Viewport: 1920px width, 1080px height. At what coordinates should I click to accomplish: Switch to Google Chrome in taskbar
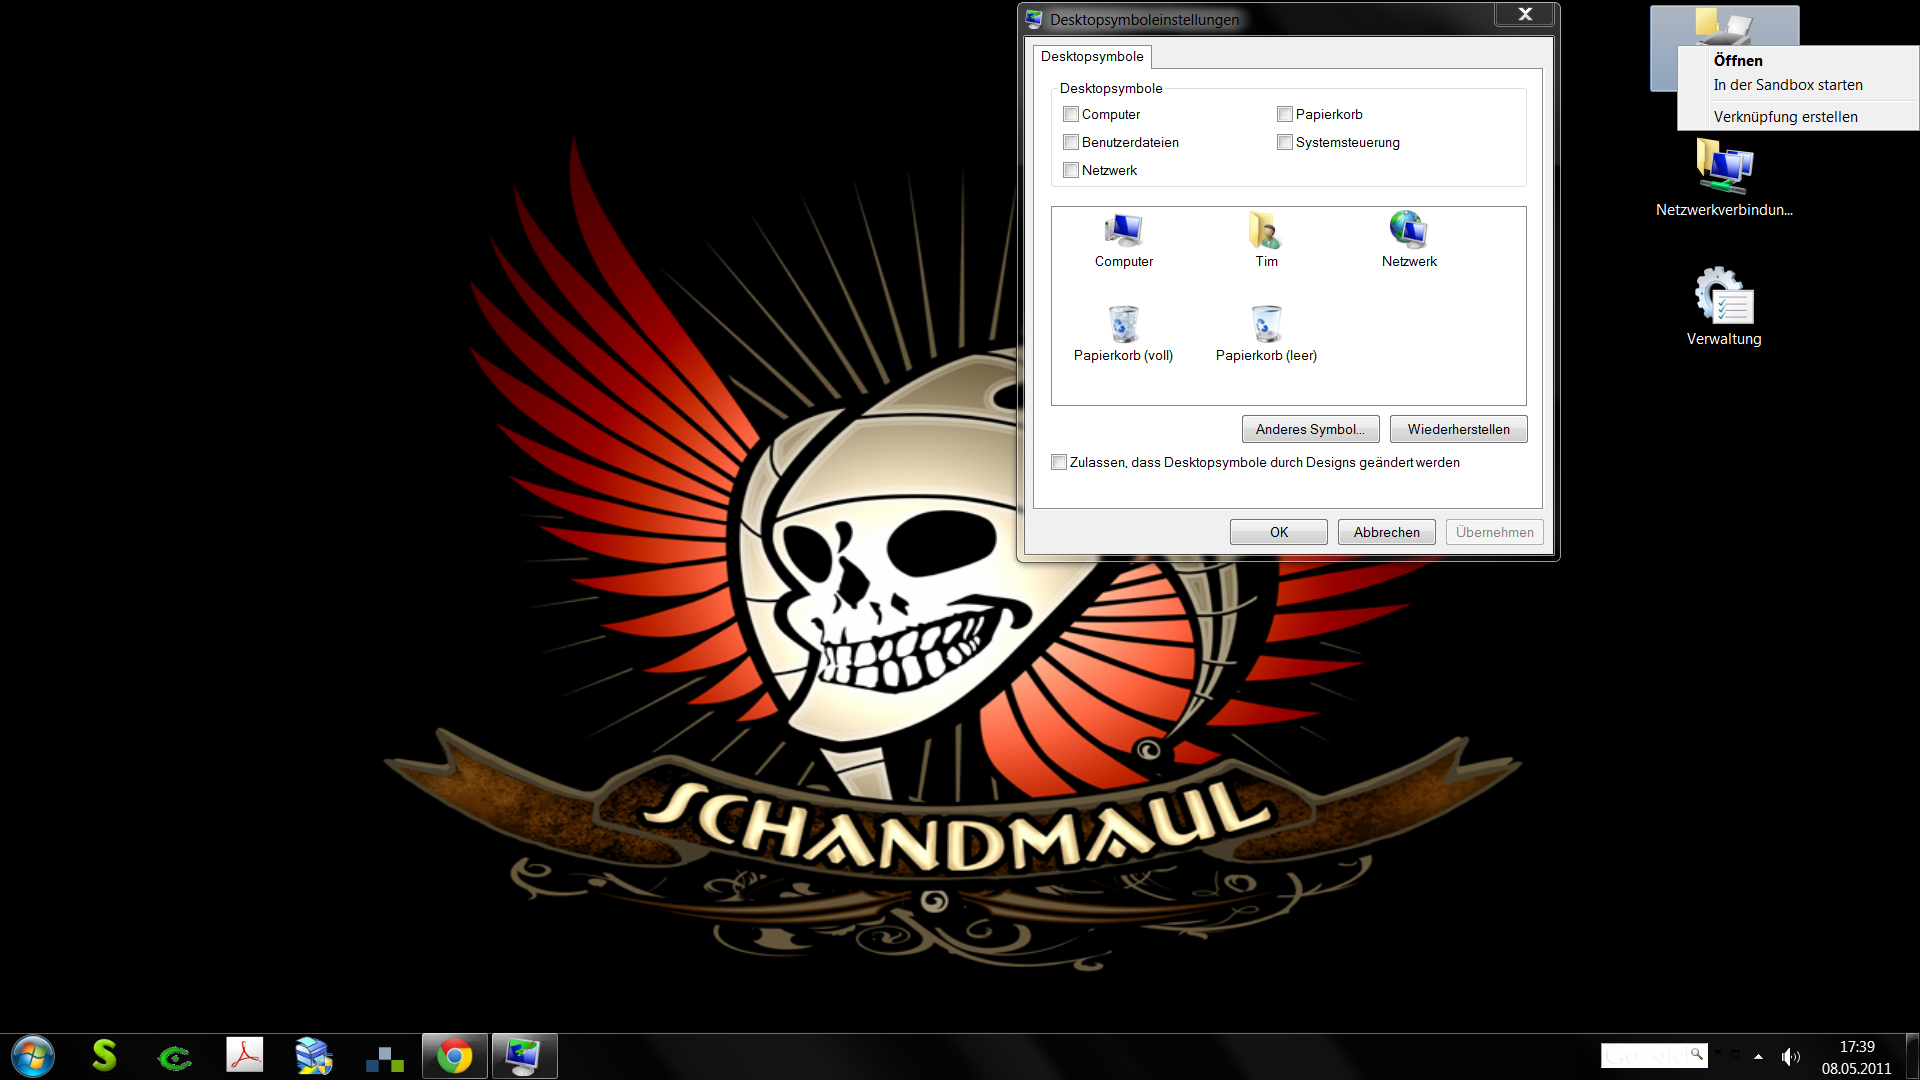pyautogui.click(x=455, y=1056)
